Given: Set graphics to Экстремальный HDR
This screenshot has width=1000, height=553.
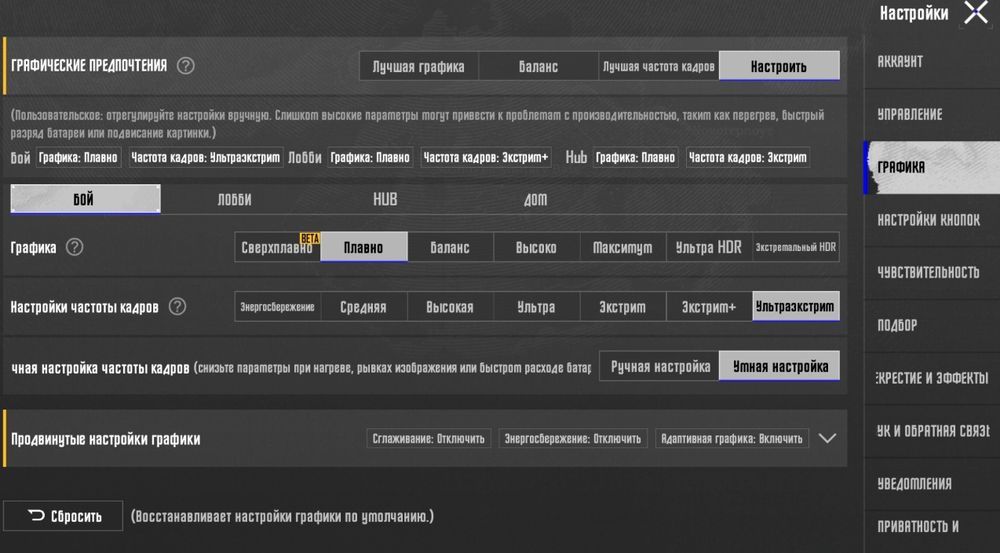Looking at the screenshot, I should [x=795, y=247].
